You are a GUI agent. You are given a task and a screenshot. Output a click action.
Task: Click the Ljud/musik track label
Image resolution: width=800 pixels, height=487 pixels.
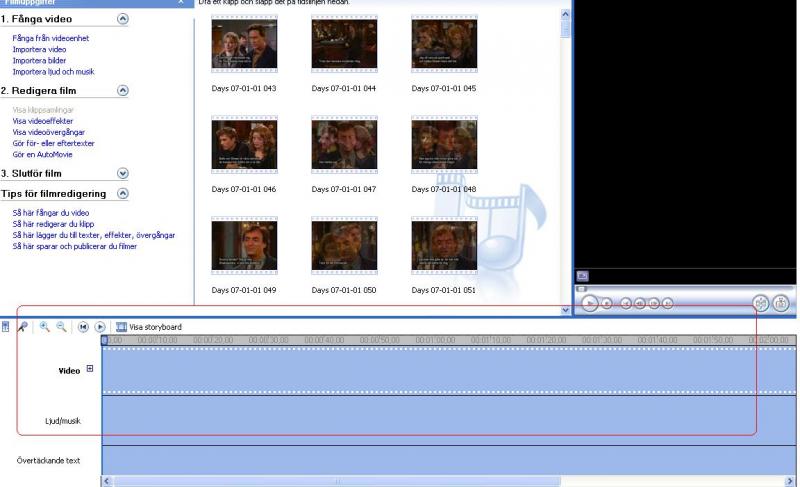[63, 421]
